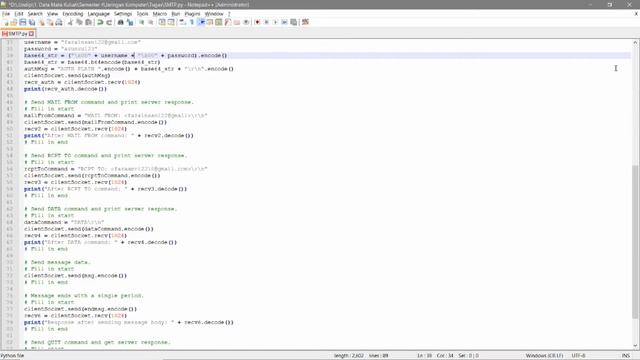This screenshot has height=360, width=640.
Task: Click the 'UTF-8' encoding status field
Action: 578,356
